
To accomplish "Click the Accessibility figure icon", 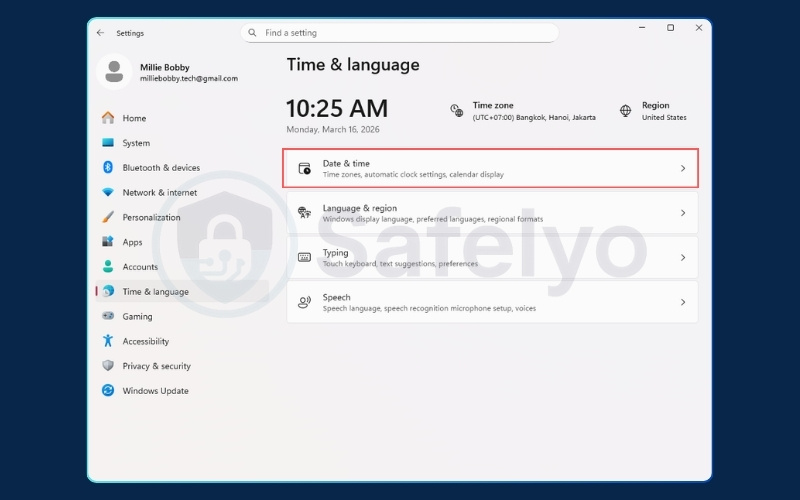I will pos(108,341).
